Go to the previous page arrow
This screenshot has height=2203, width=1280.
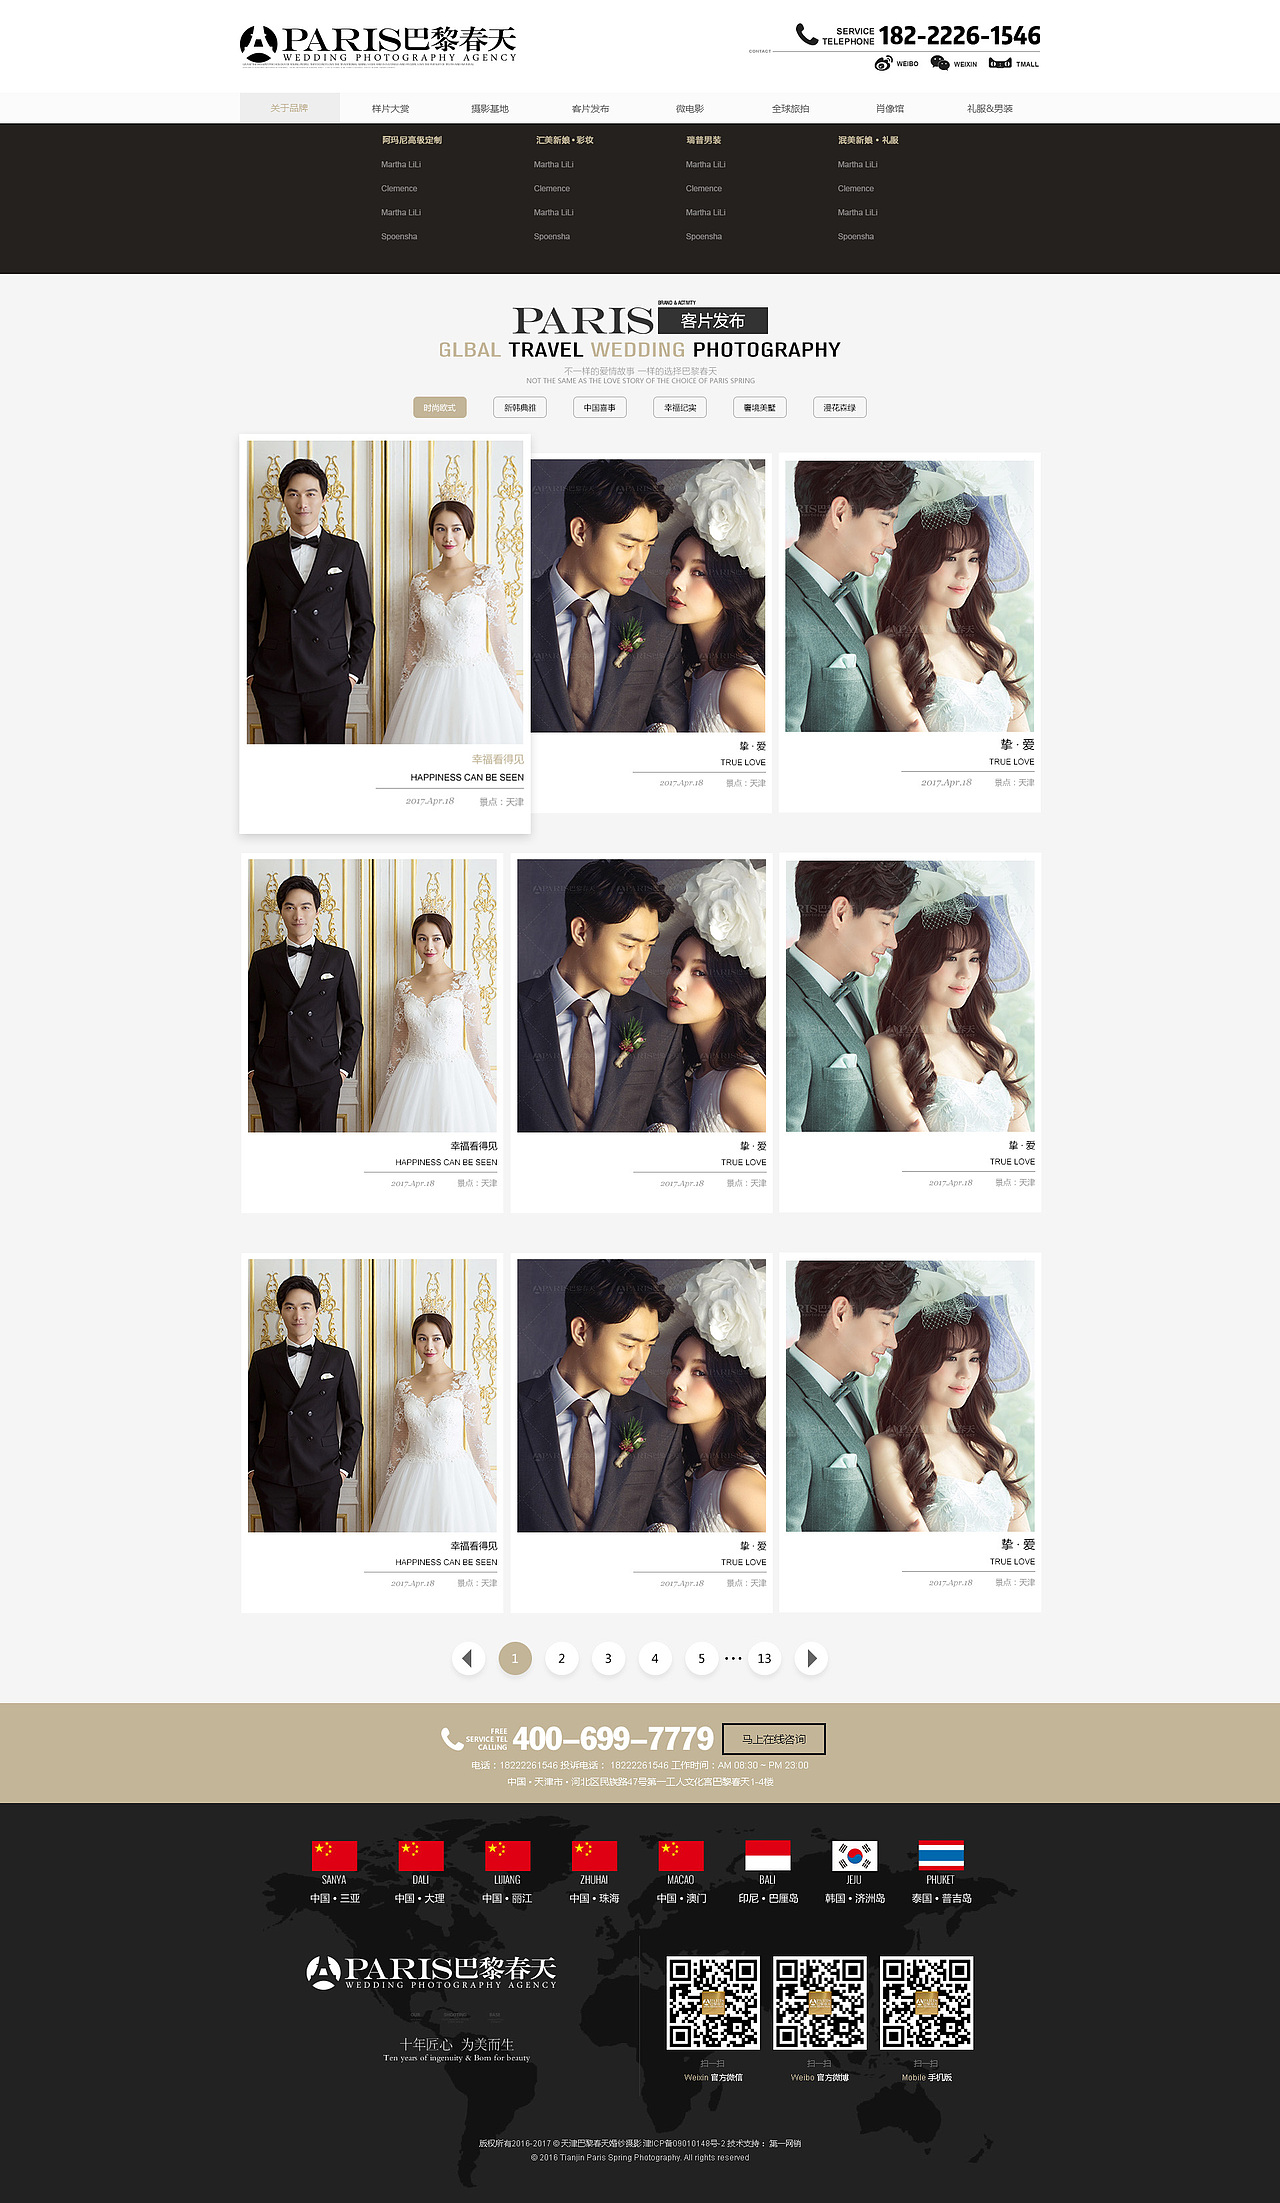tap(468, 1658)
